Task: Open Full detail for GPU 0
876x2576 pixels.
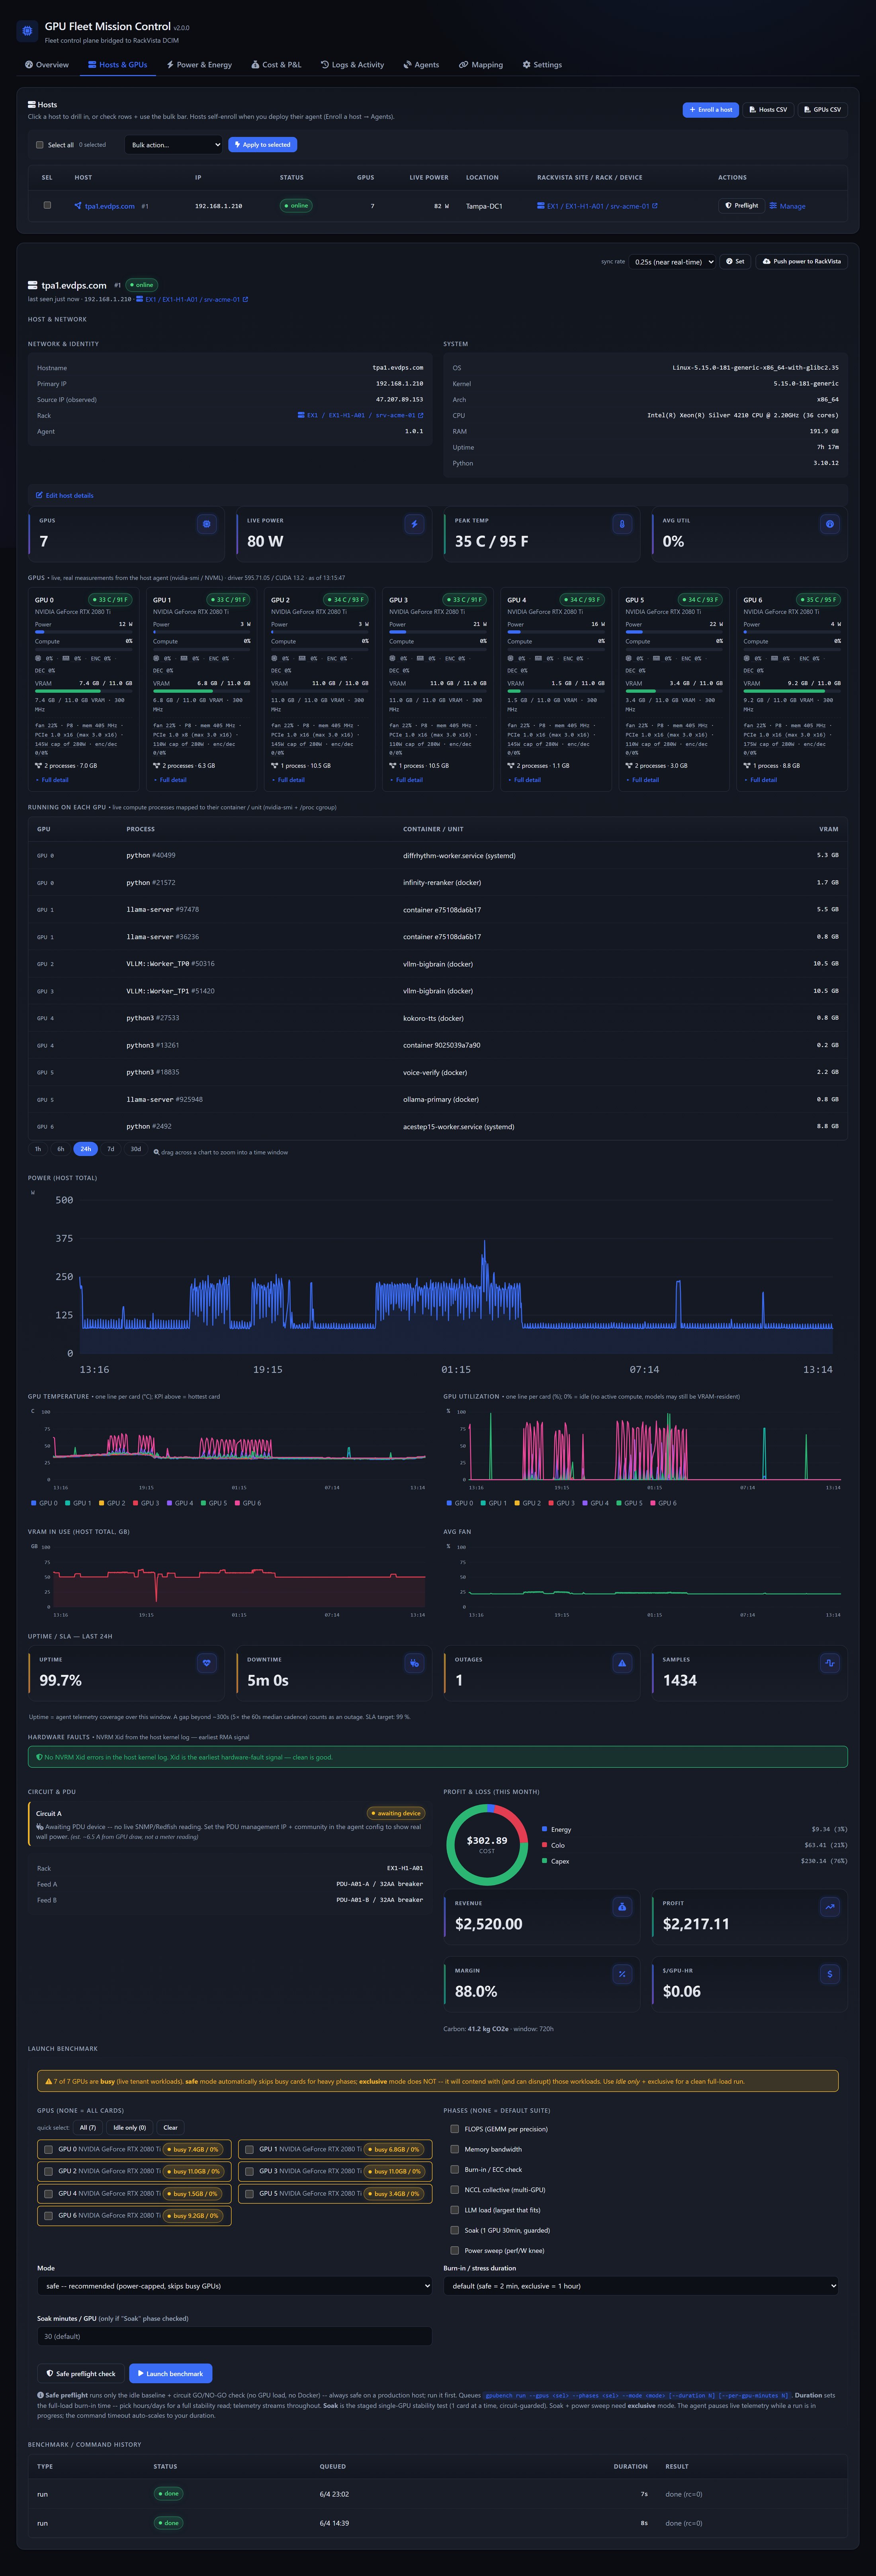Action: pyautogui.click(x=52, y=780)
